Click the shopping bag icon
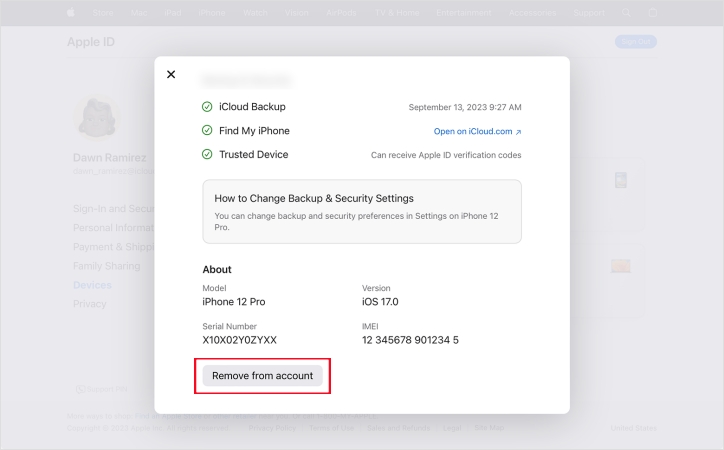 (652, 12)
